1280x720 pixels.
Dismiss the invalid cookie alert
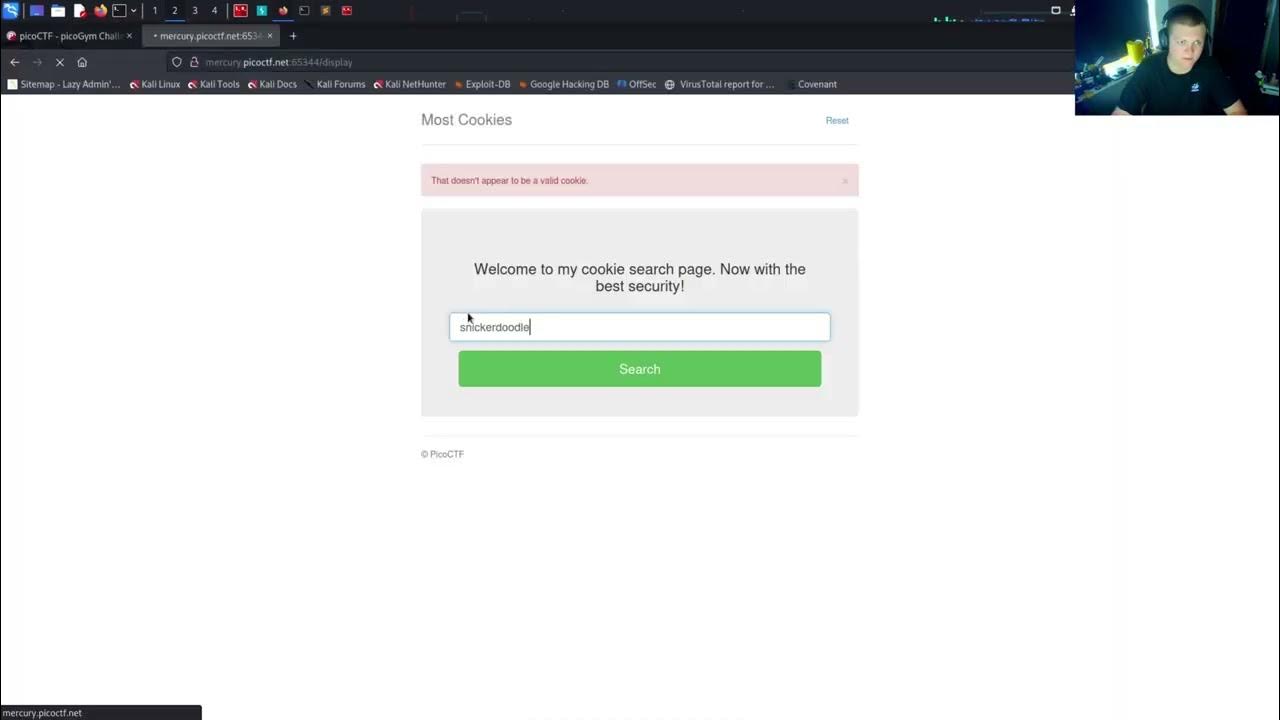845,181
